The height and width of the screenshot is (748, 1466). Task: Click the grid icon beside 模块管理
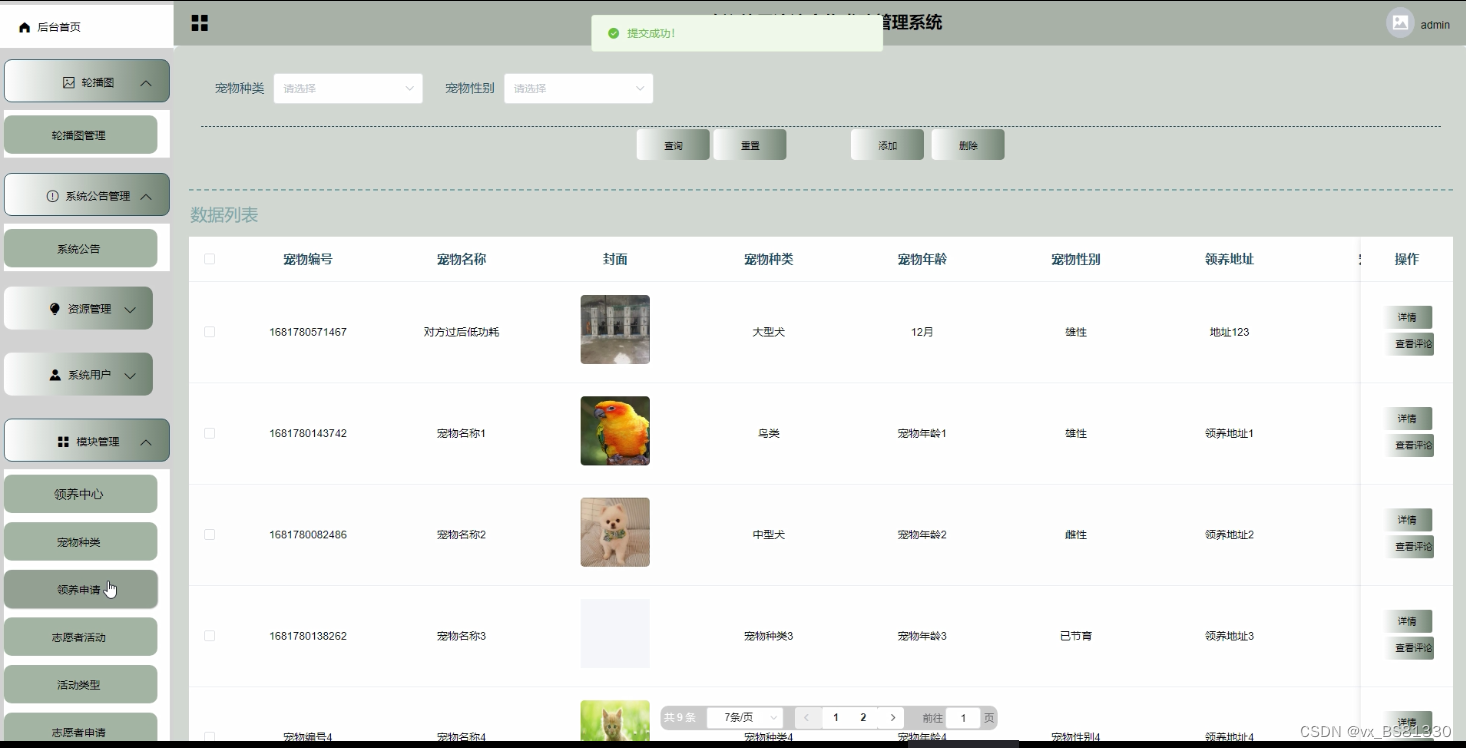pos(63,442)
